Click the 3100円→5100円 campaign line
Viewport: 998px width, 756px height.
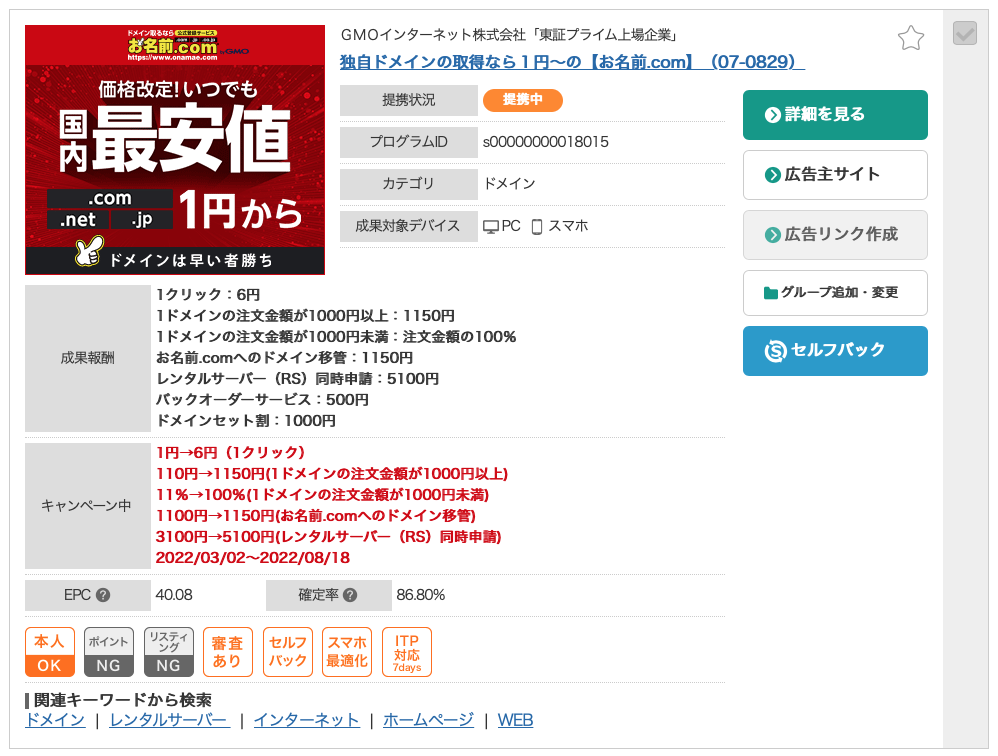(328, 536)
